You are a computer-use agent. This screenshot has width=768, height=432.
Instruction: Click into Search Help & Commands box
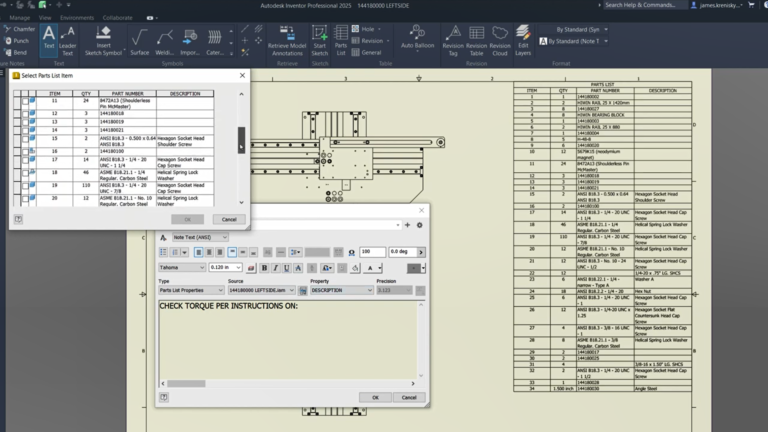pos(643,5)
